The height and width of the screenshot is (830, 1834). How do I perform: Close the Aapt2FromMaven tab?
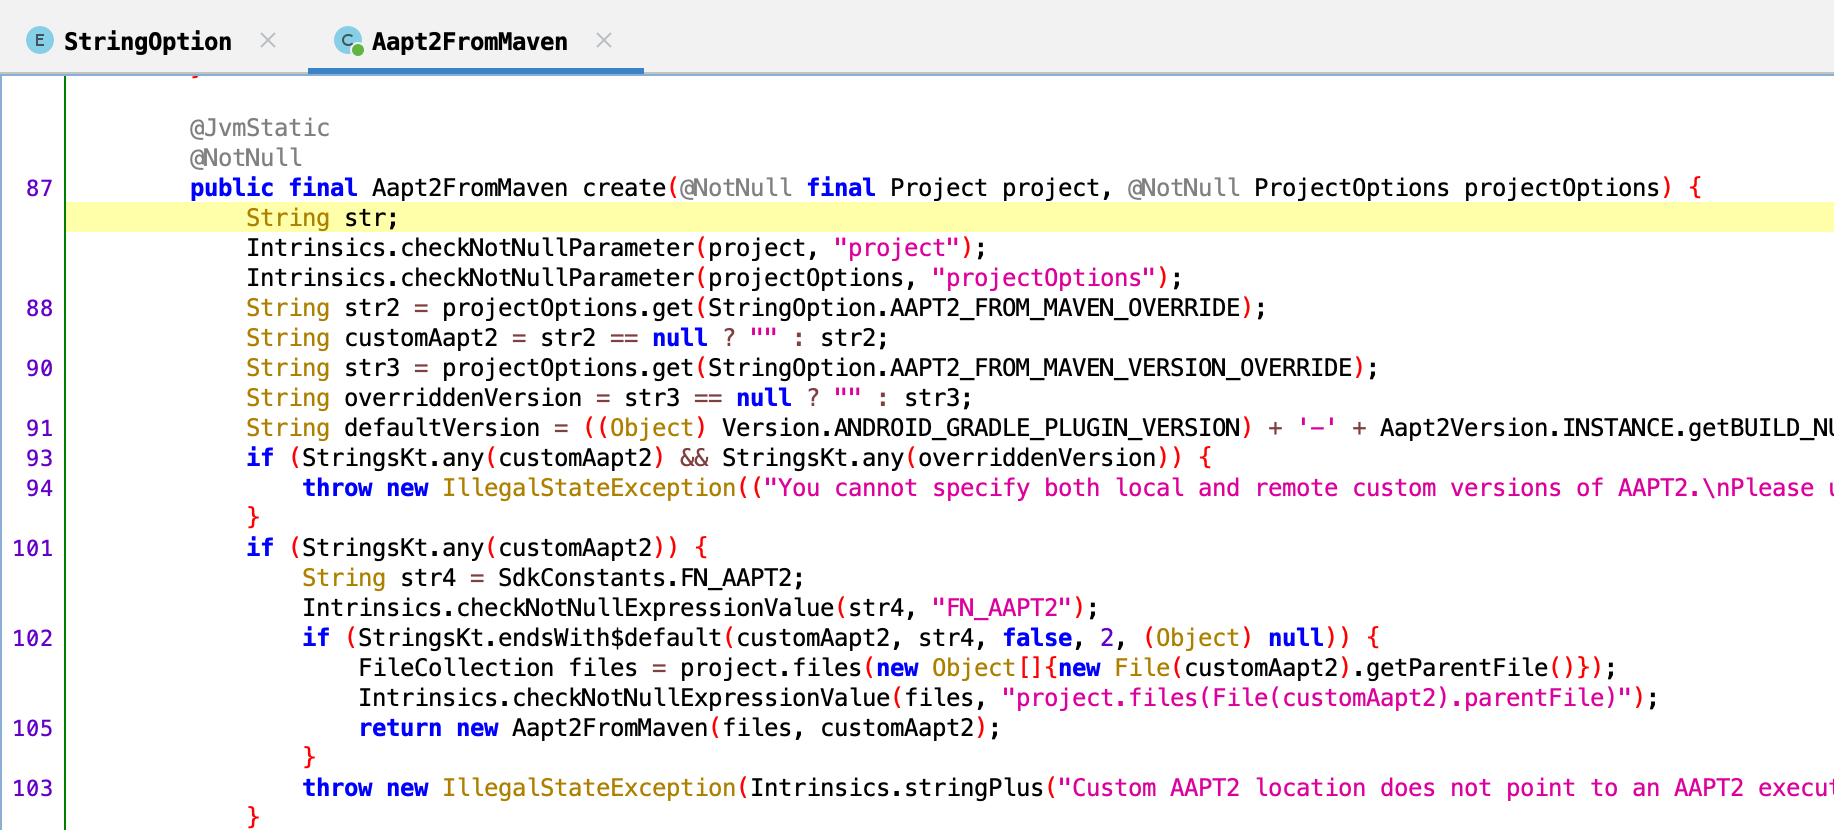click(604, 40)
